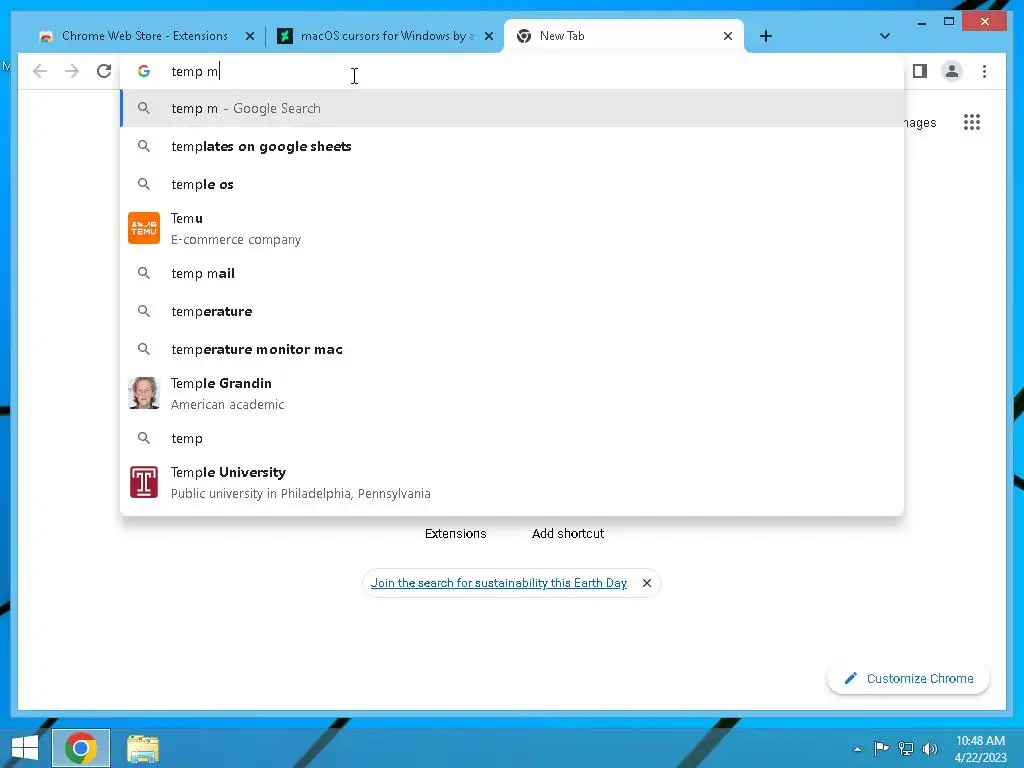Click the Google icon in address bar
The height and width of the screenshot is (768, 1024).
pyautogui.click(x=144, y=71)
